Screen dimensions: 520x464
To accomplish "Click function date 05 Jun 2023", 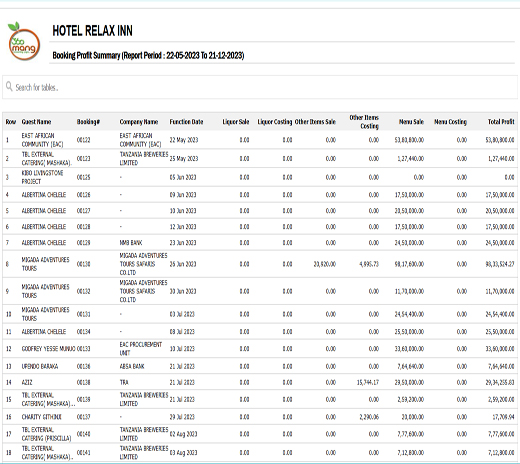I will tap(183, 177).
